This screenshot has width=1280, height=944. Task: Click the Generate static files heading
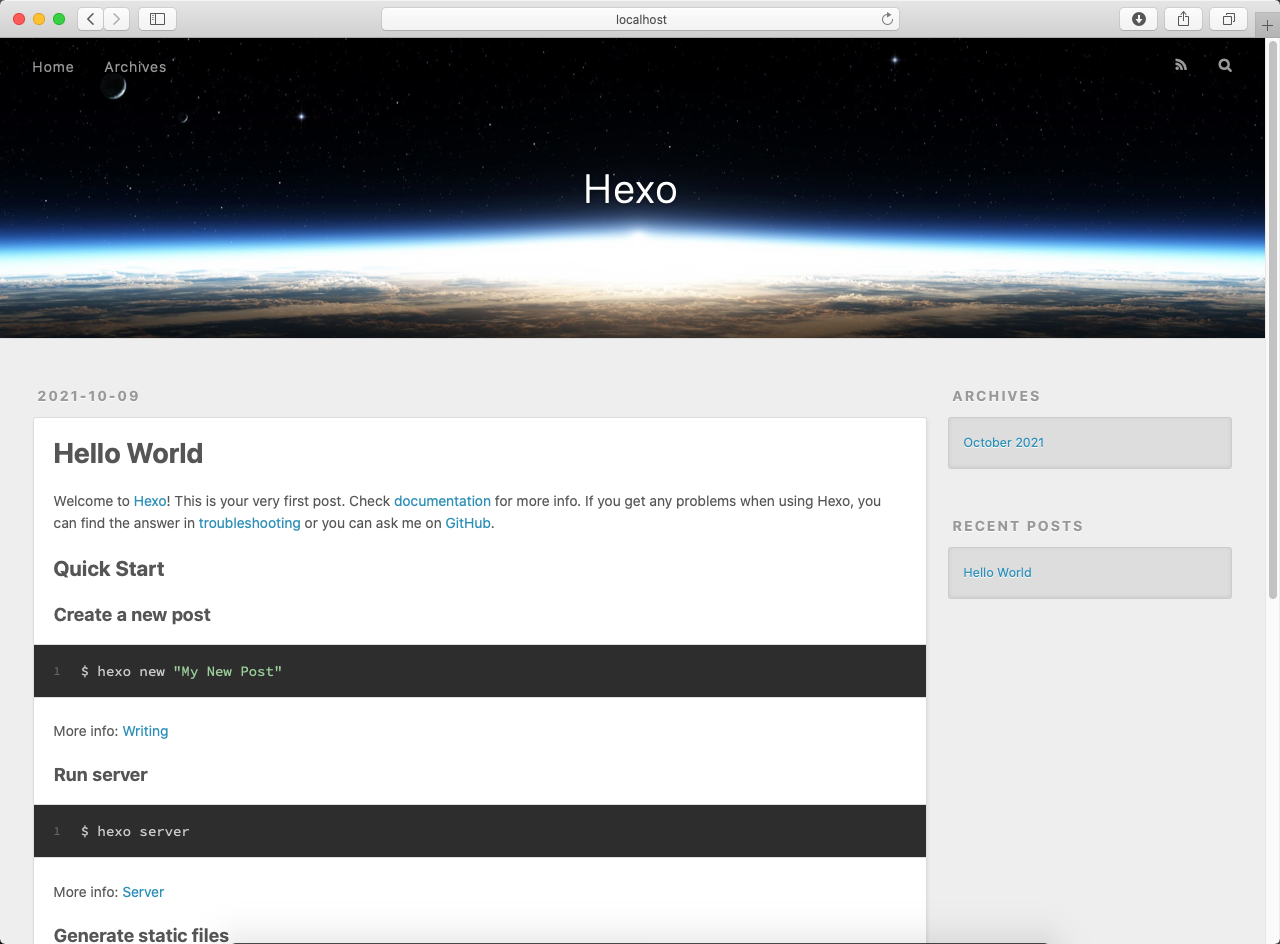pos(141,935)
